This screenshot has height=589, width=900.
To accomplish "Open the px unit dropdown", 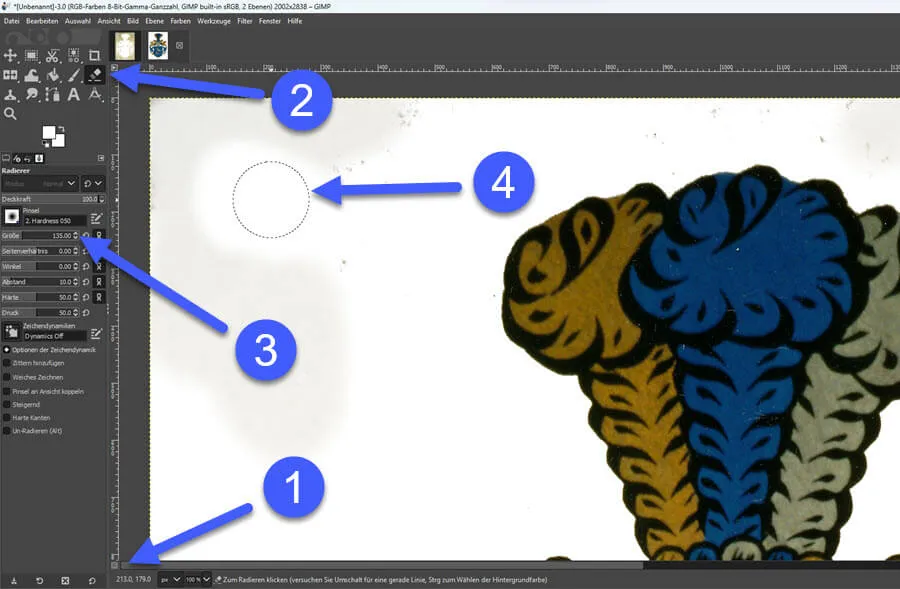I will click(x=170, y=579).
